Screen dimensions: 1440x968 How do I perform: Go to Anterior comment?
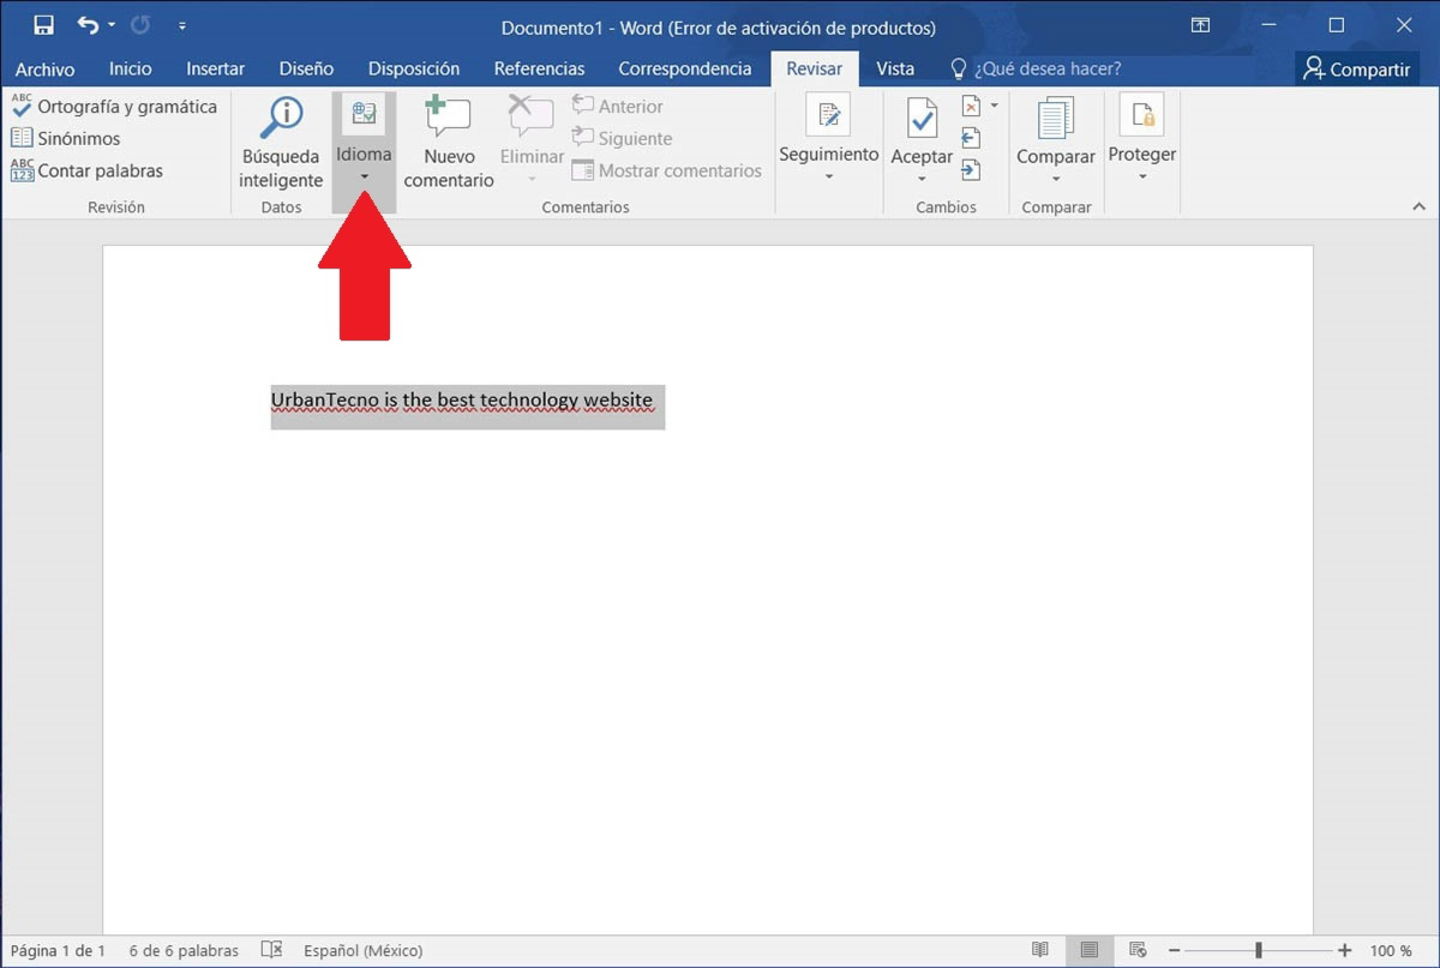pos(618,106)
